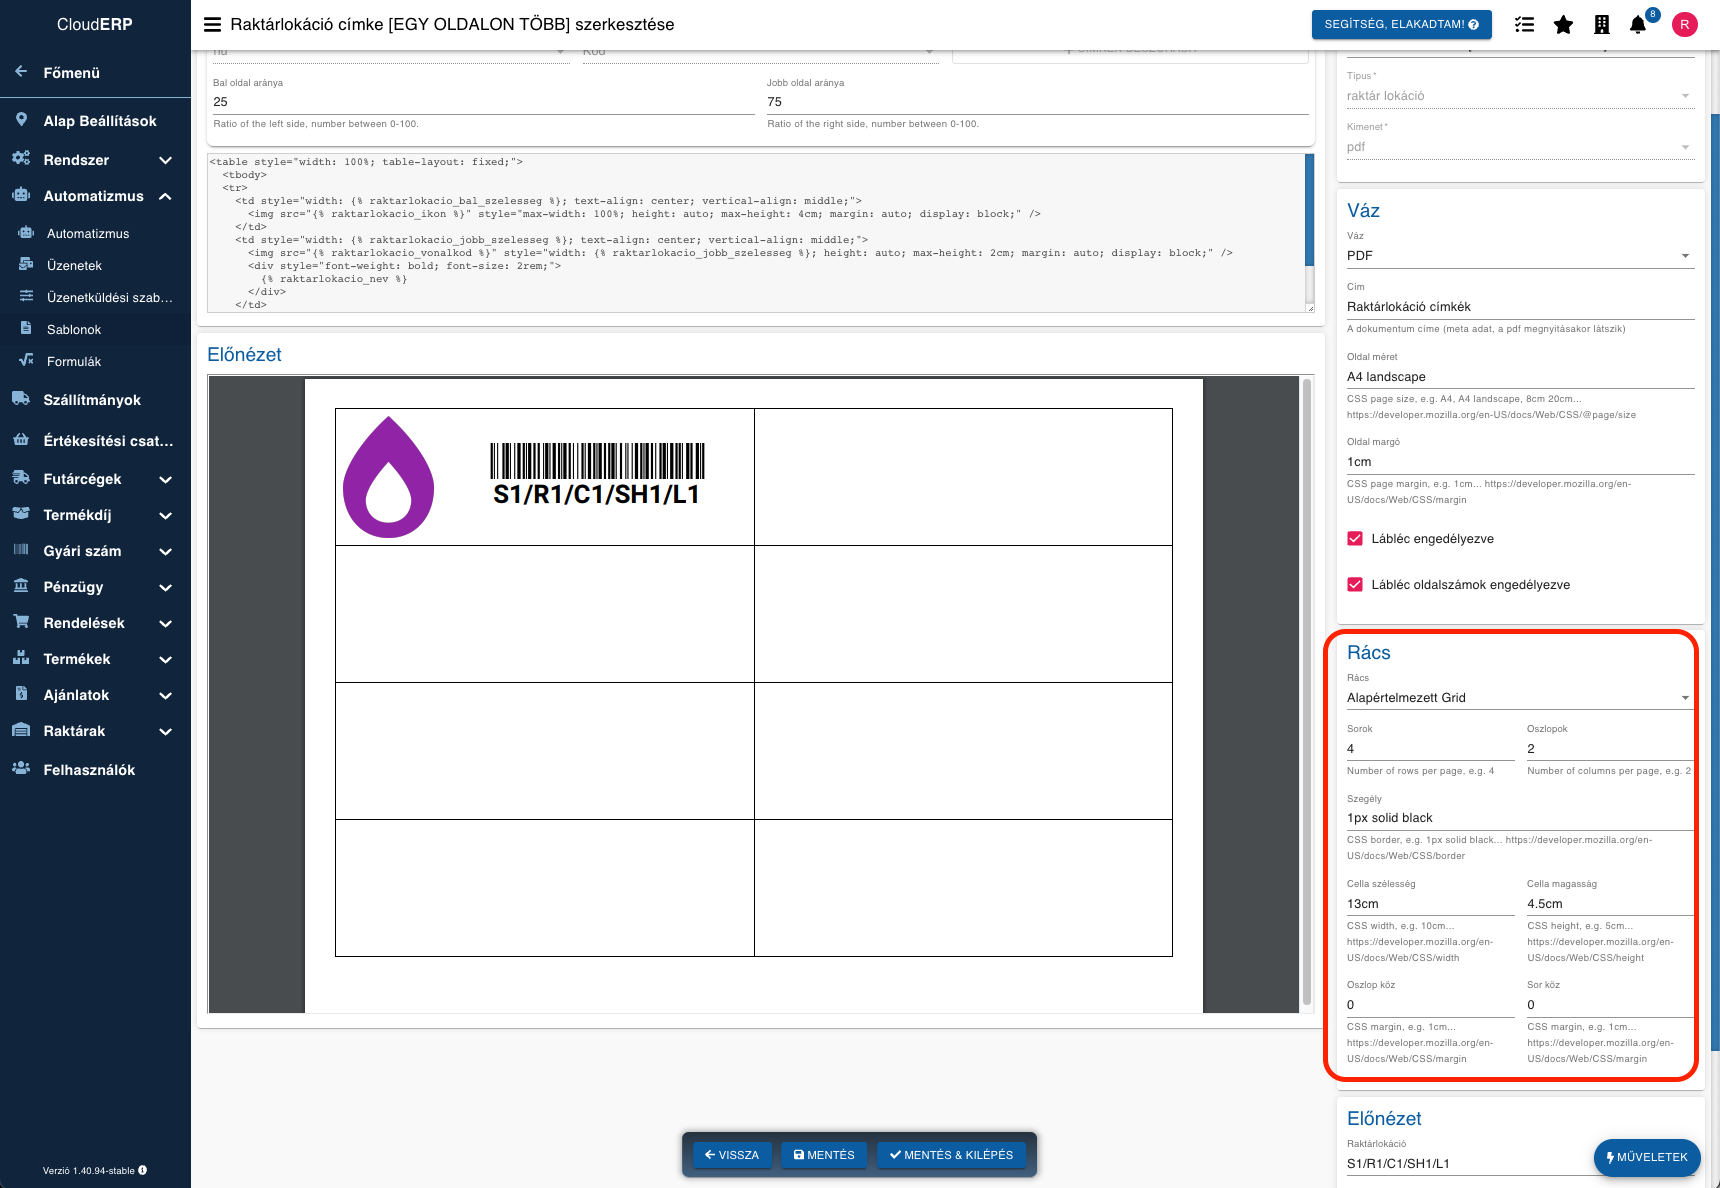1720x1188 pixels.
Task: Click the task checklist icon in header
Action: pos(1524,25)
